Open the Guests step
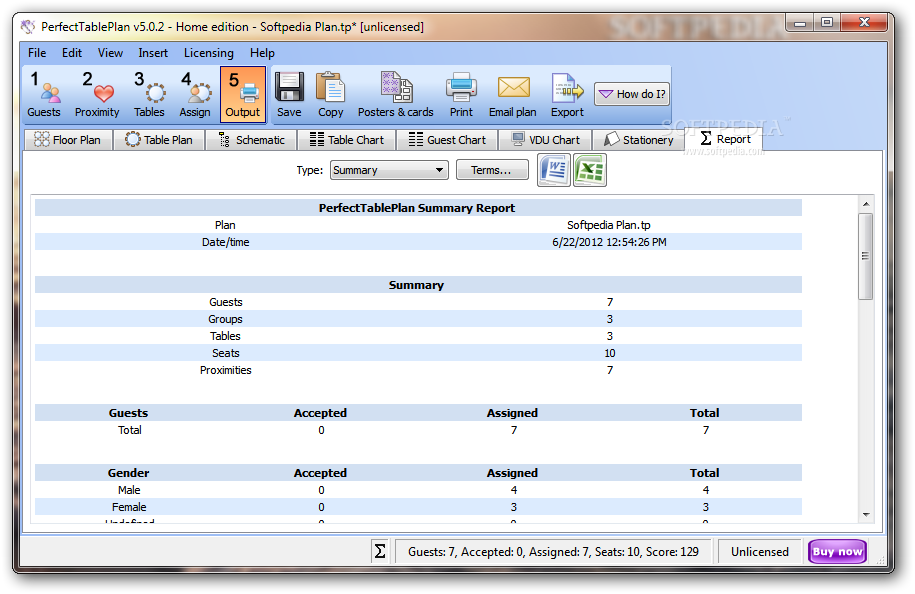Image resolution: width=915 pixels, height=594 pixels. 44,95
